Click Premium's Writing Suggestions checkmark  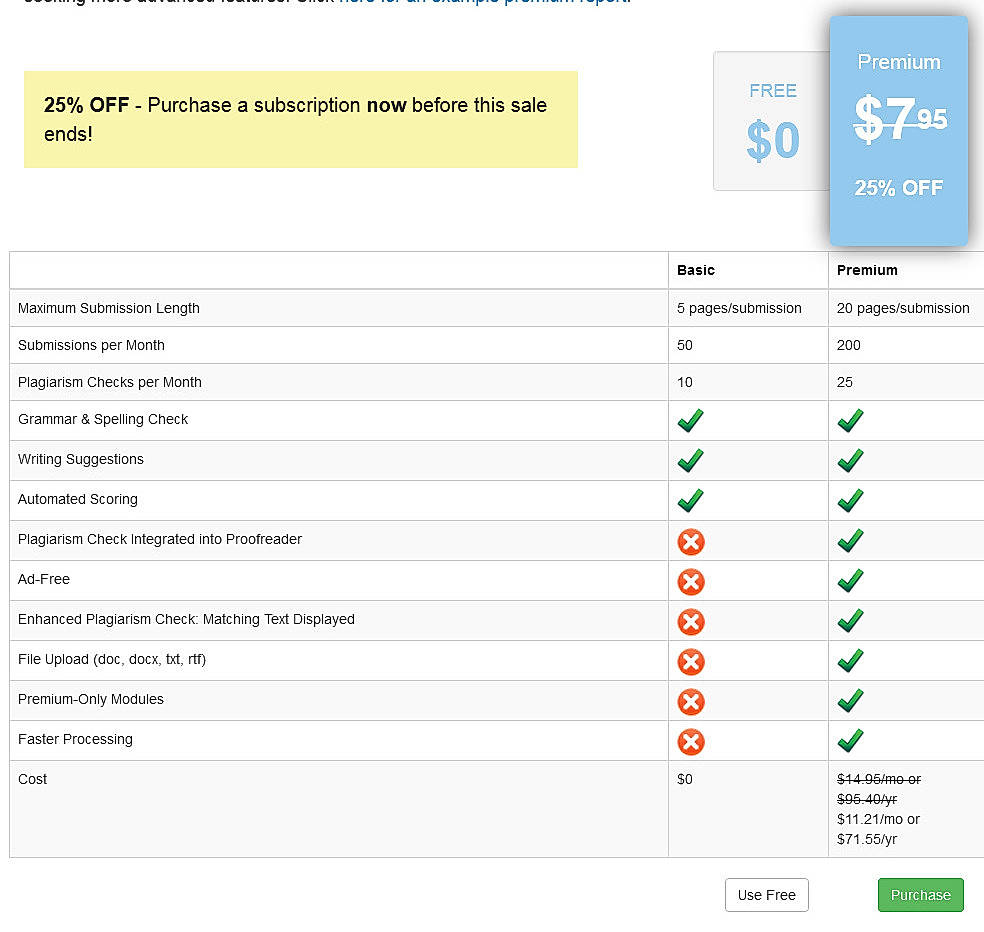pos(850,460)
